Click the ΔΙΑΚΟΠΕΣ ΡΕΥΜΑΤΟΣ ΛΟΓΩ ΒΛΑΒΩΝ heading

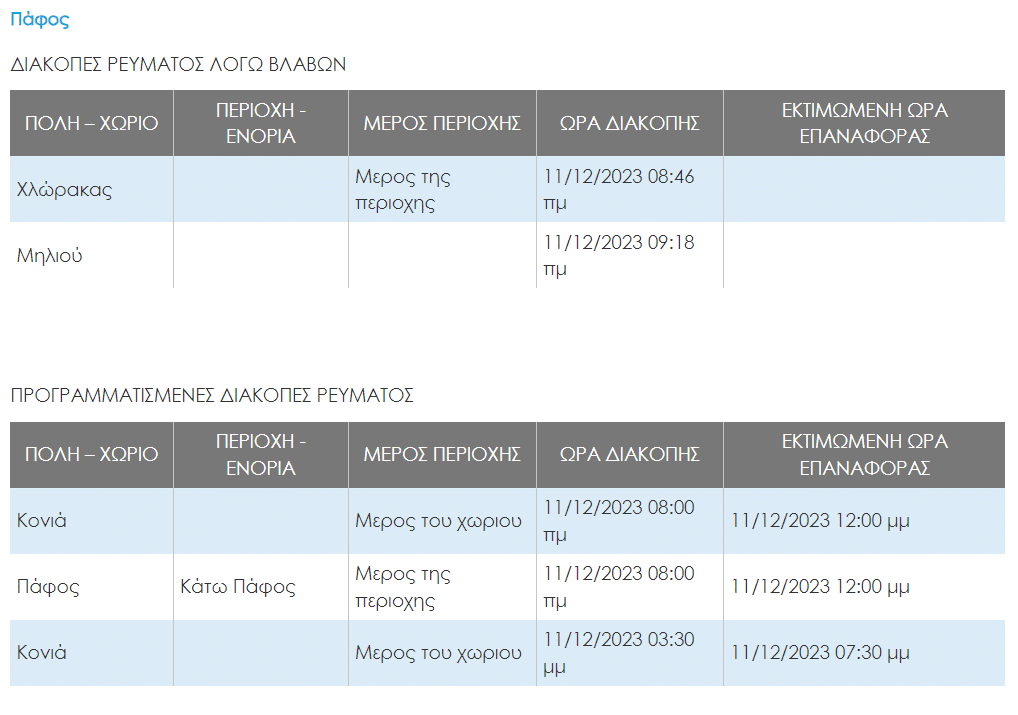(178, 64)
